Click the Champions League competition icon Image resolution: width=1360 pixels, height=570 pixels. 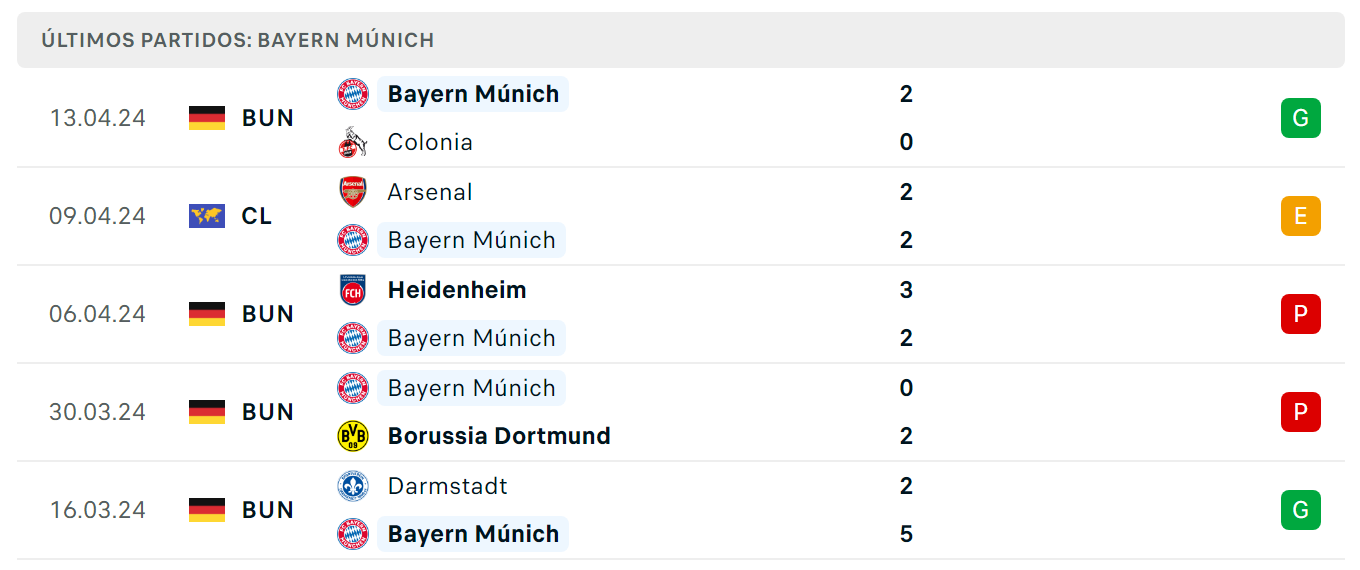[207, 216]
